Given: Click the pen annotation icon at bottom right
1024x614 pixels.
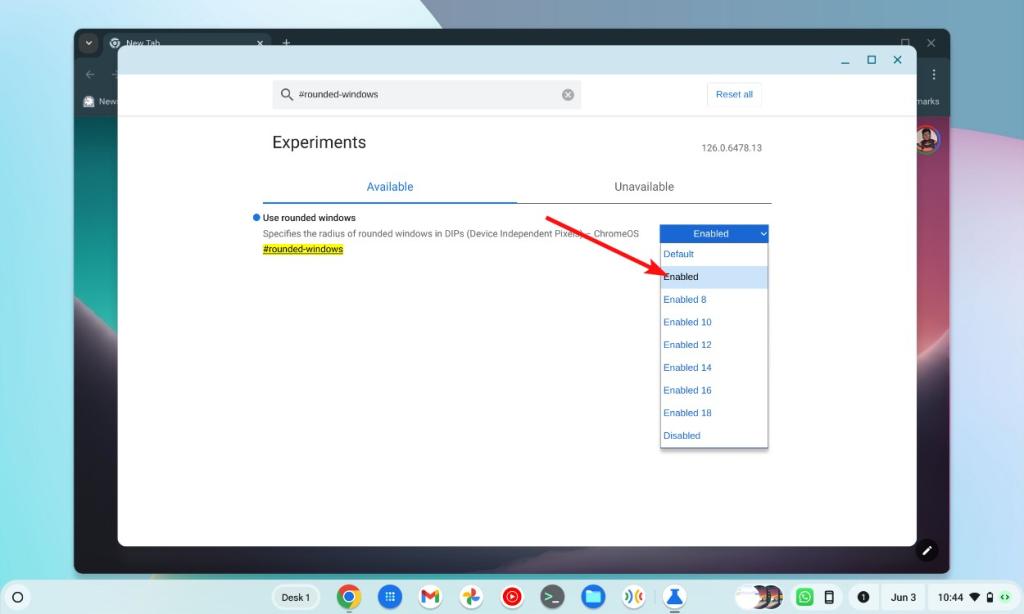Looking at the screenshot, I should tap(926, 550).
